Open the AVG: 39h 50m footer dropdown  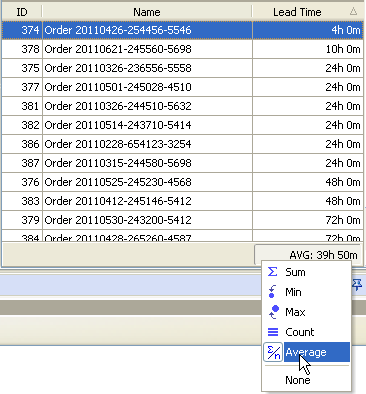click(308, 255)
